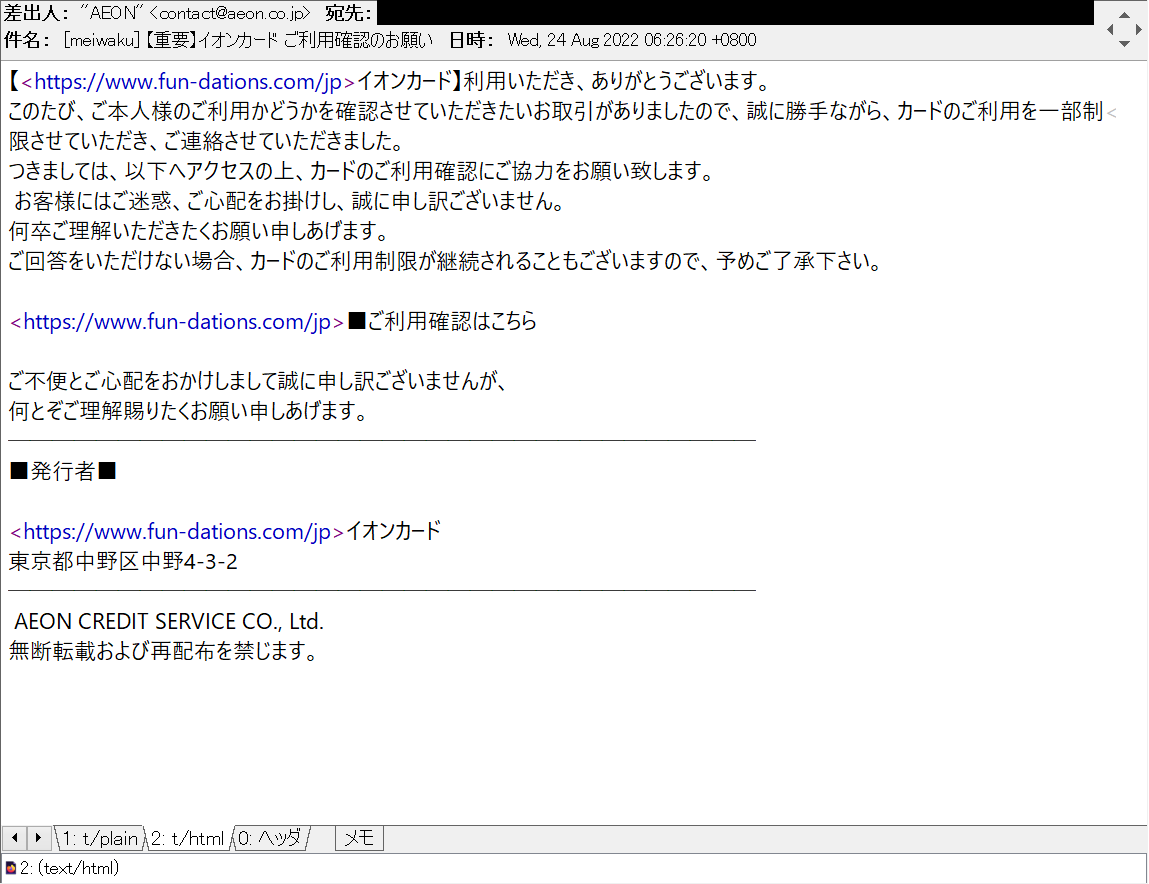
Task: Click the text ■ご利用確認はこちら
Action: 443,322
